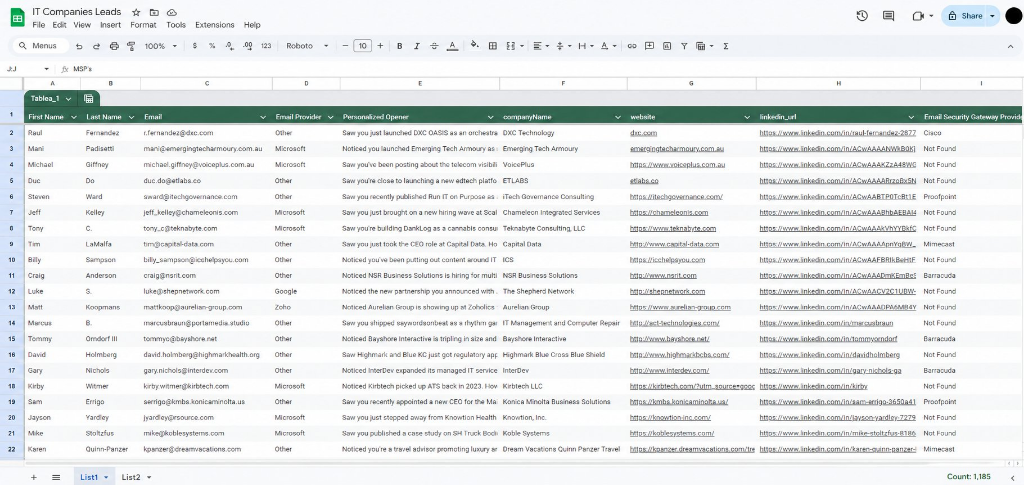This screenshot has height=485, width=1024.
Task: Increase font size with plus button
Action: 380,46
